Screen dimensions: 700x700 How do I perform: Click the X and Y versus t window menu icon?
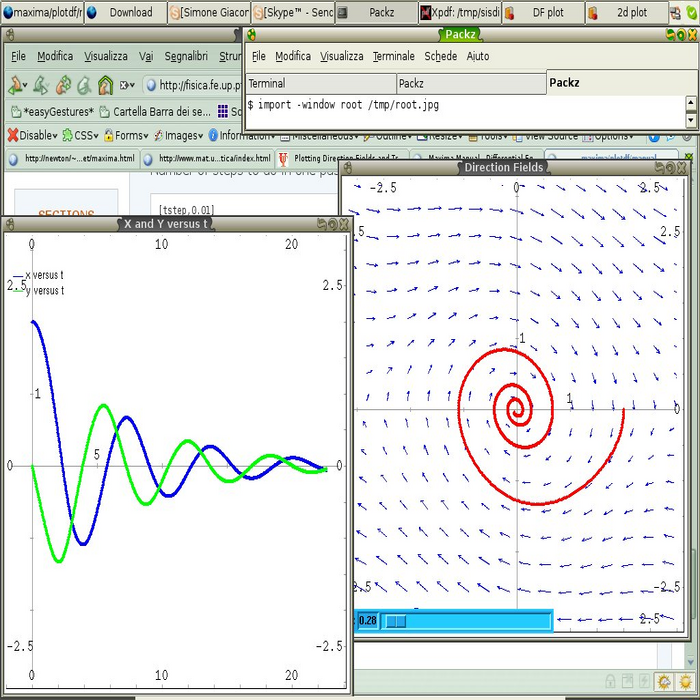(x=10, y=224)
